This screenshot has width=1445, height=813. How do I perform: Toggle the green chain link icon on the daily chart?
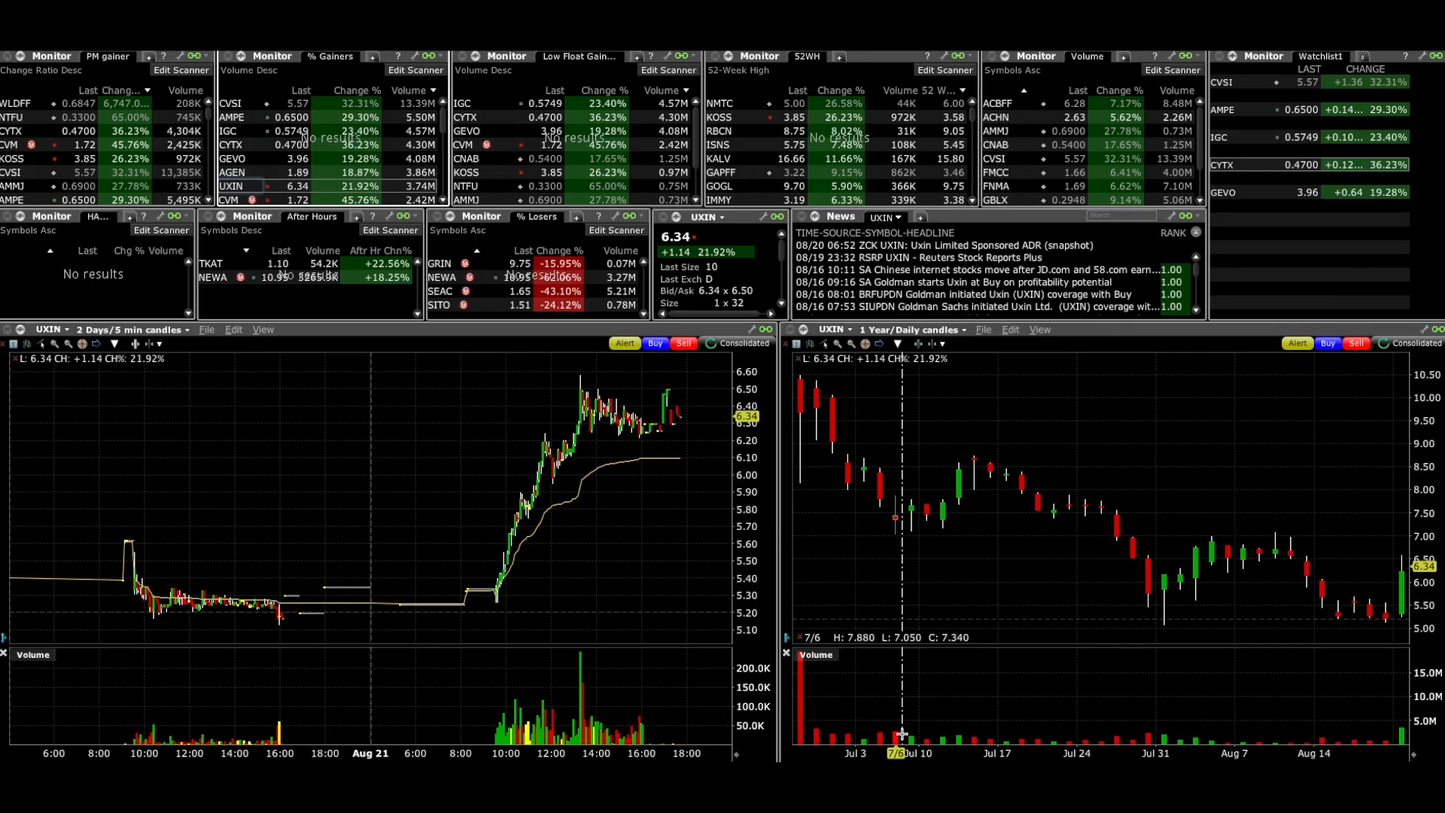1437,329
